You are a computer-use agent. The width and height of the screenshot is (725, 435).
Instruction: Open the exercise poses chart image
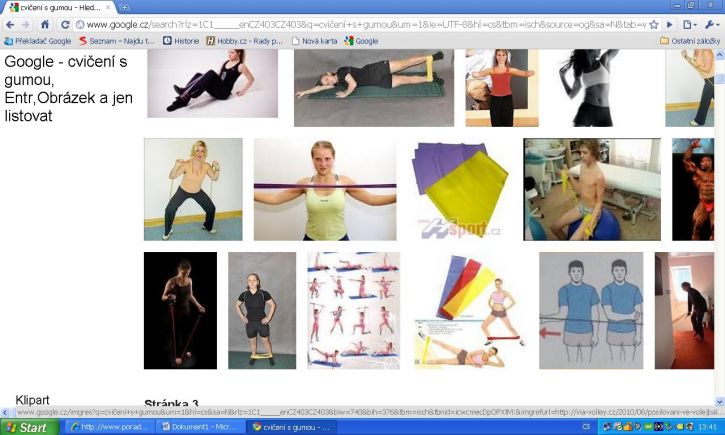pyautogui.click(x=353, y=310)
